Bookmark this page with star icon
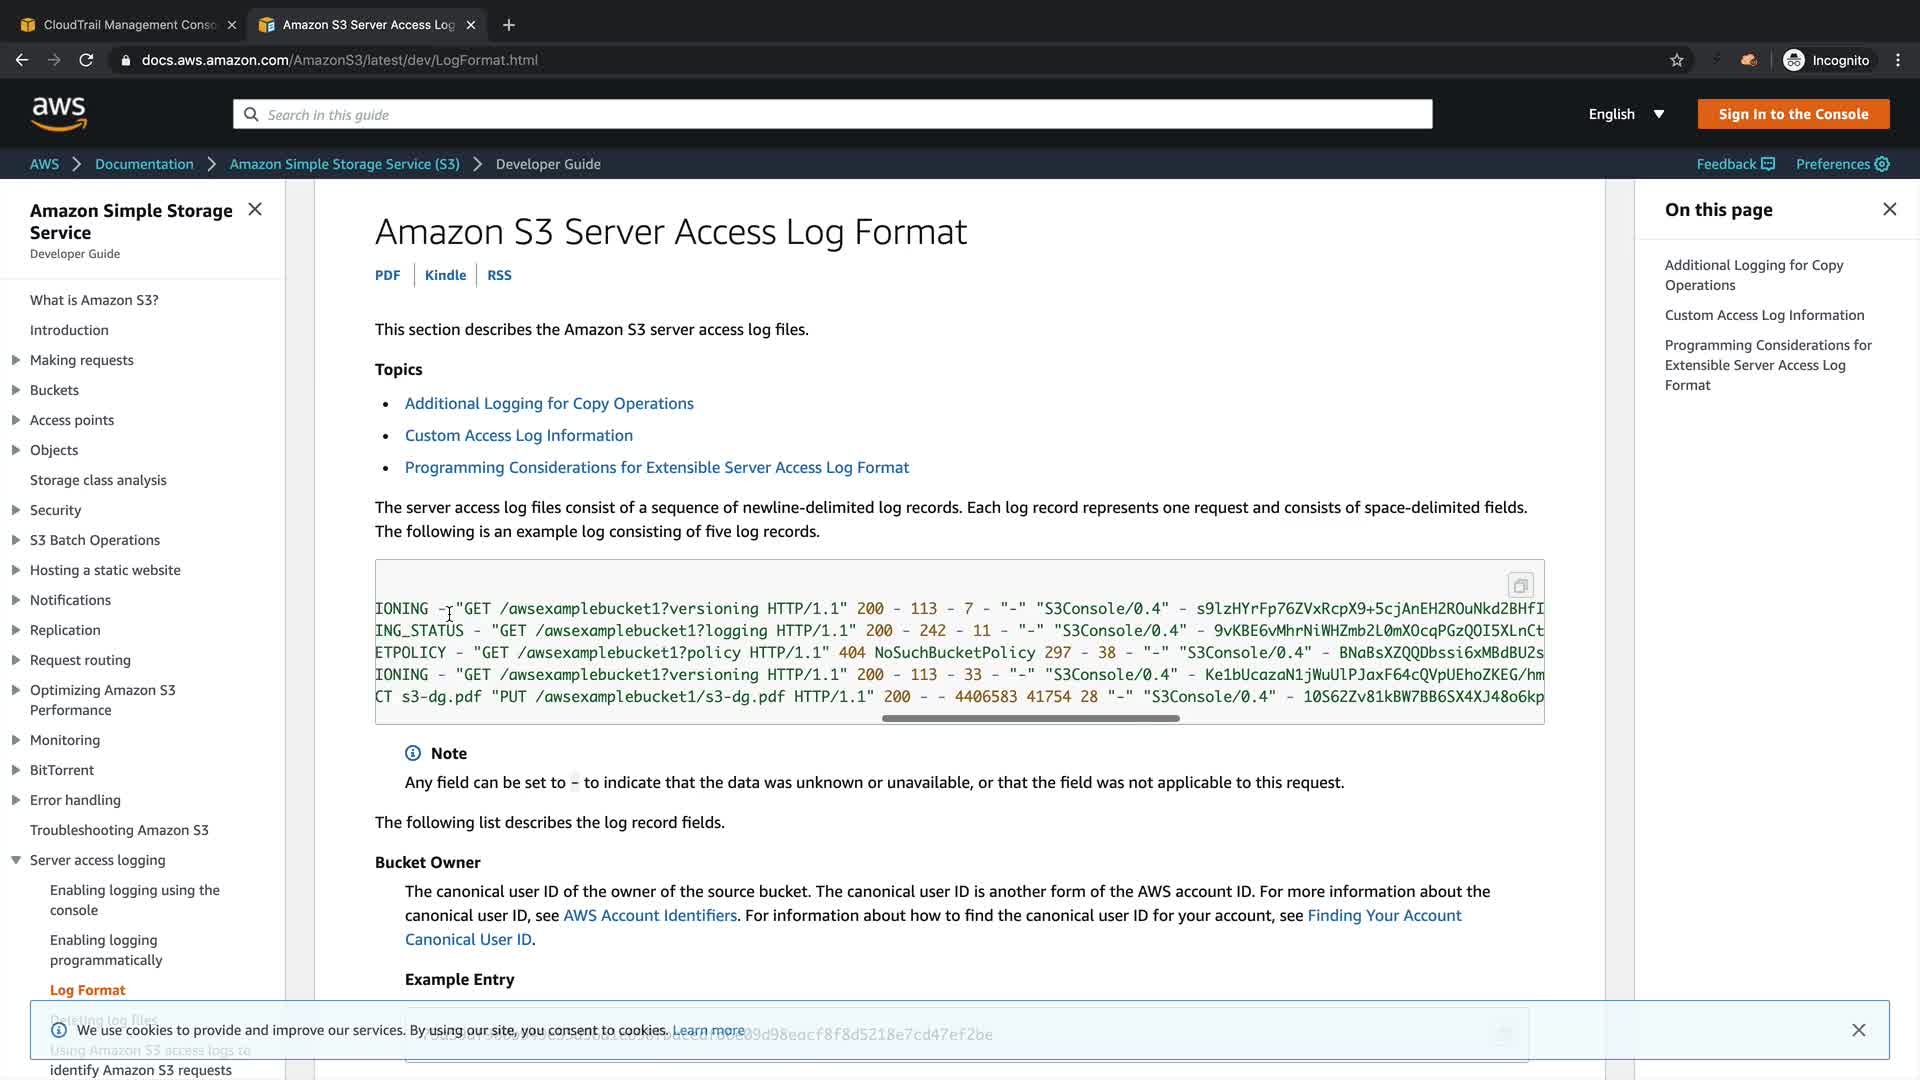 (1677, 60)
